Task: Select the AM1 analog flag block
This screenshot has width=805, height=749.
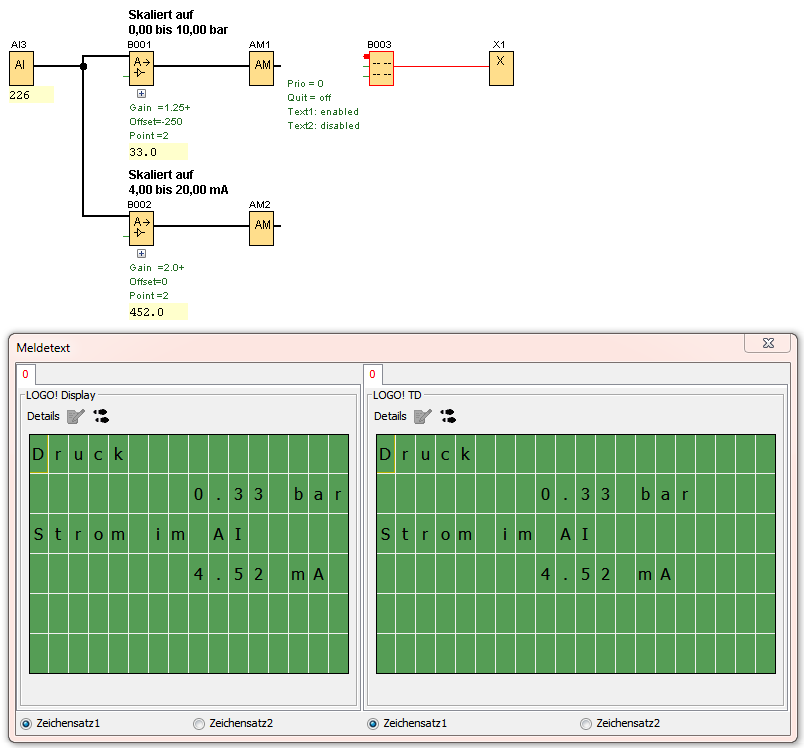Action: [261, 68]
